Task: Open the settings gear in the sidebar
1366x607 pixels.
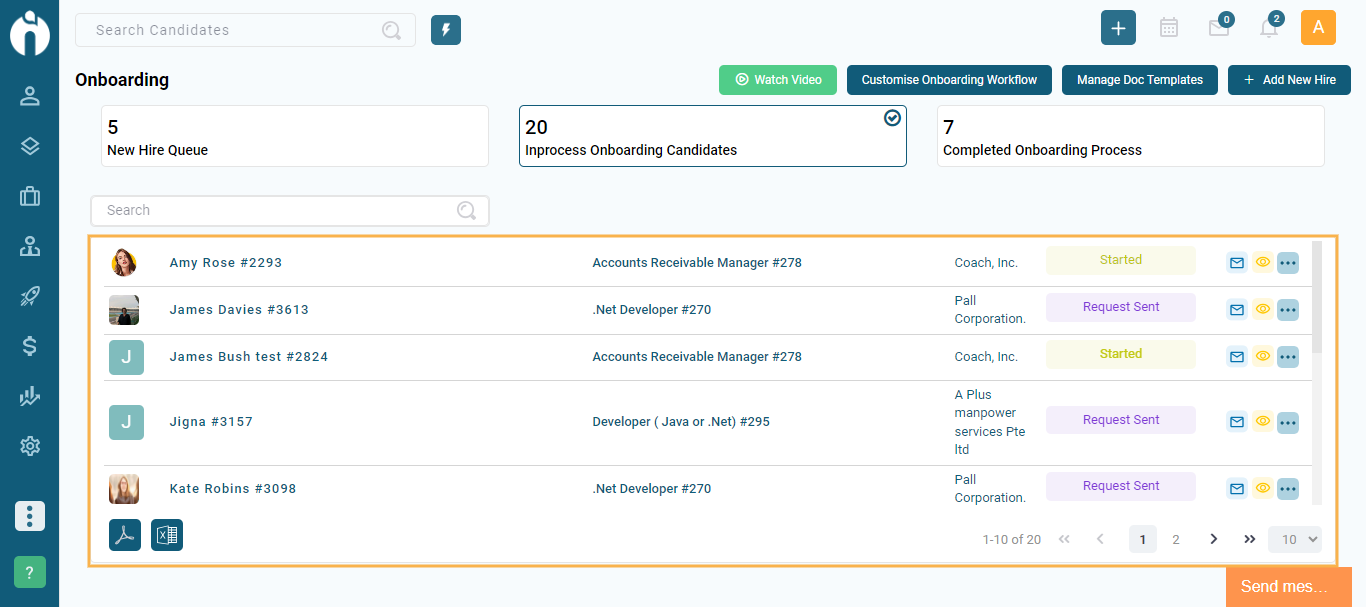Action: click(29, 446)
